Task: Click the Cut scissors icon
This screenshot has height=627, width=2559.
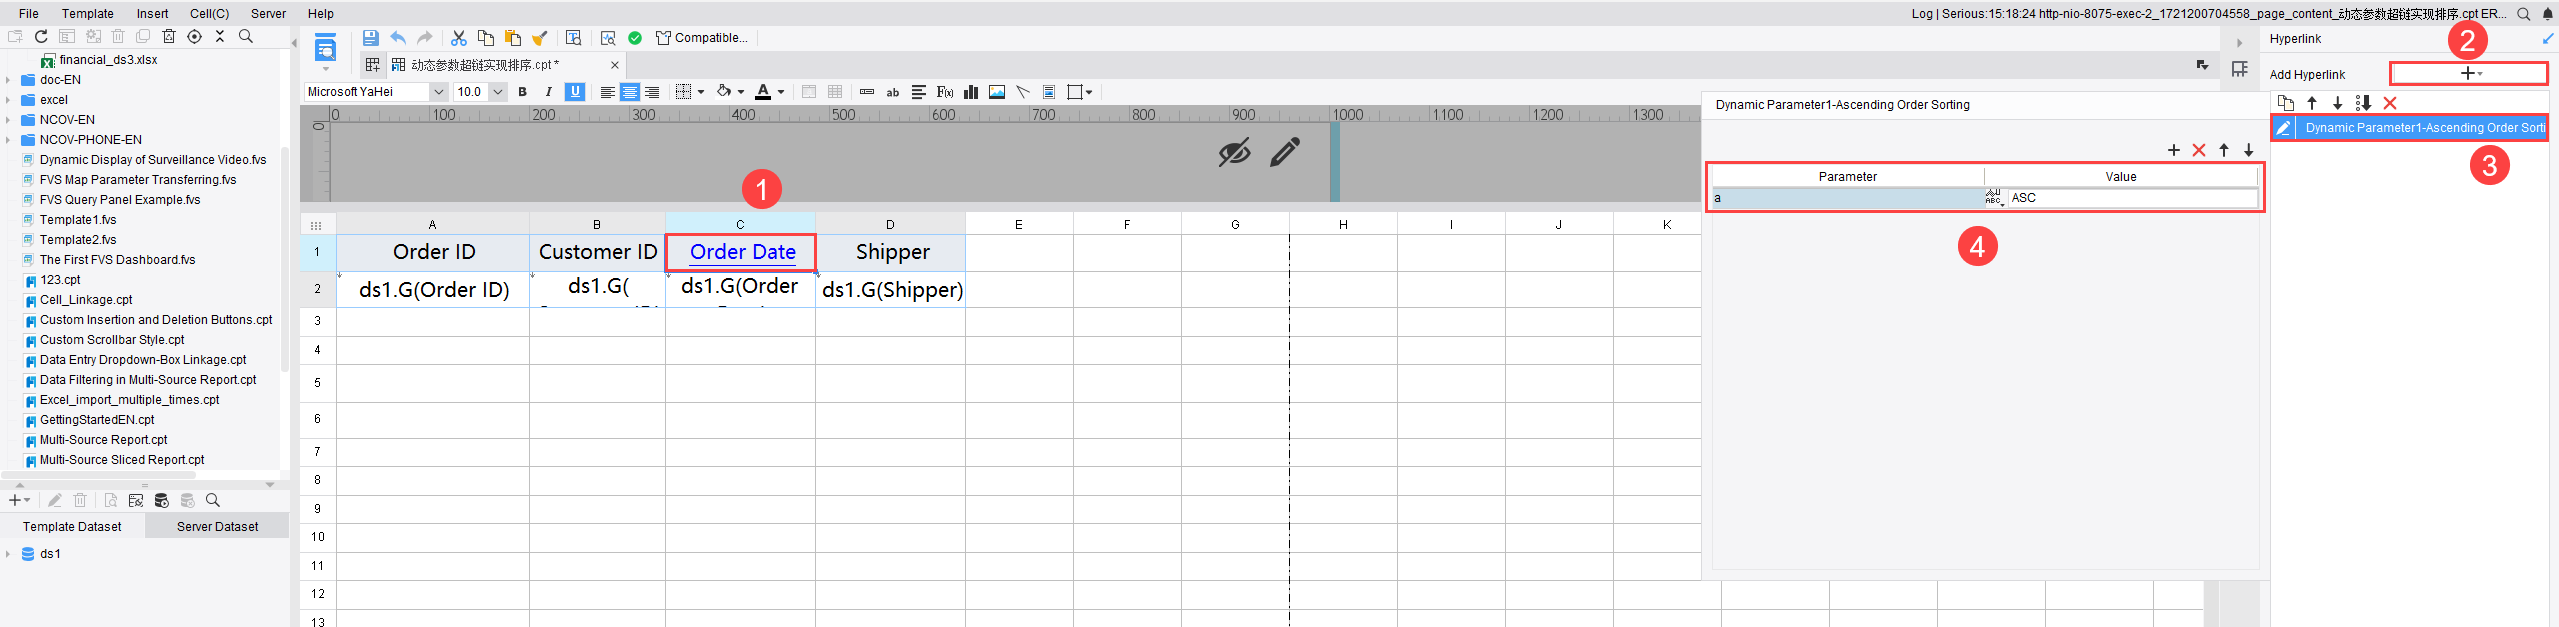Action: coord(459,38)
